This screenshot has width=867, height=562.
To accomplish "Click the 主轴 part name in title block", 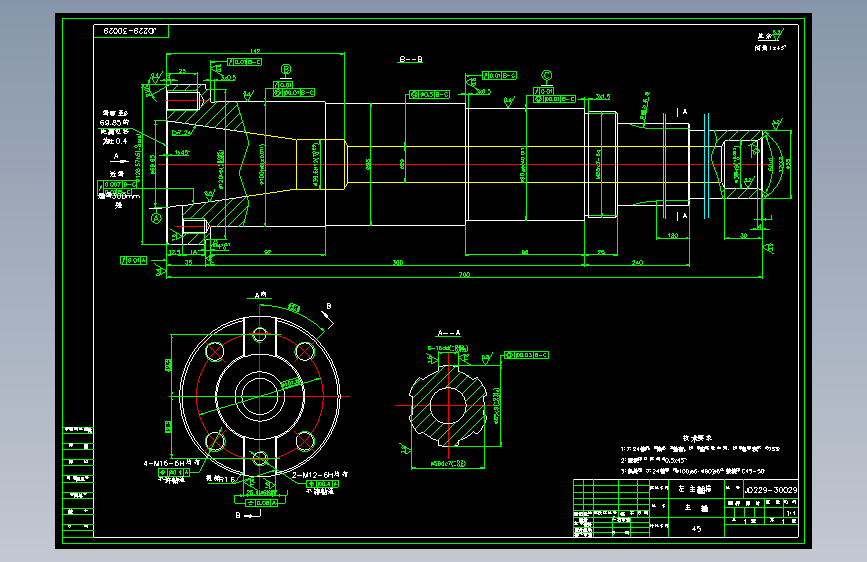I will (x=697, y=508).
